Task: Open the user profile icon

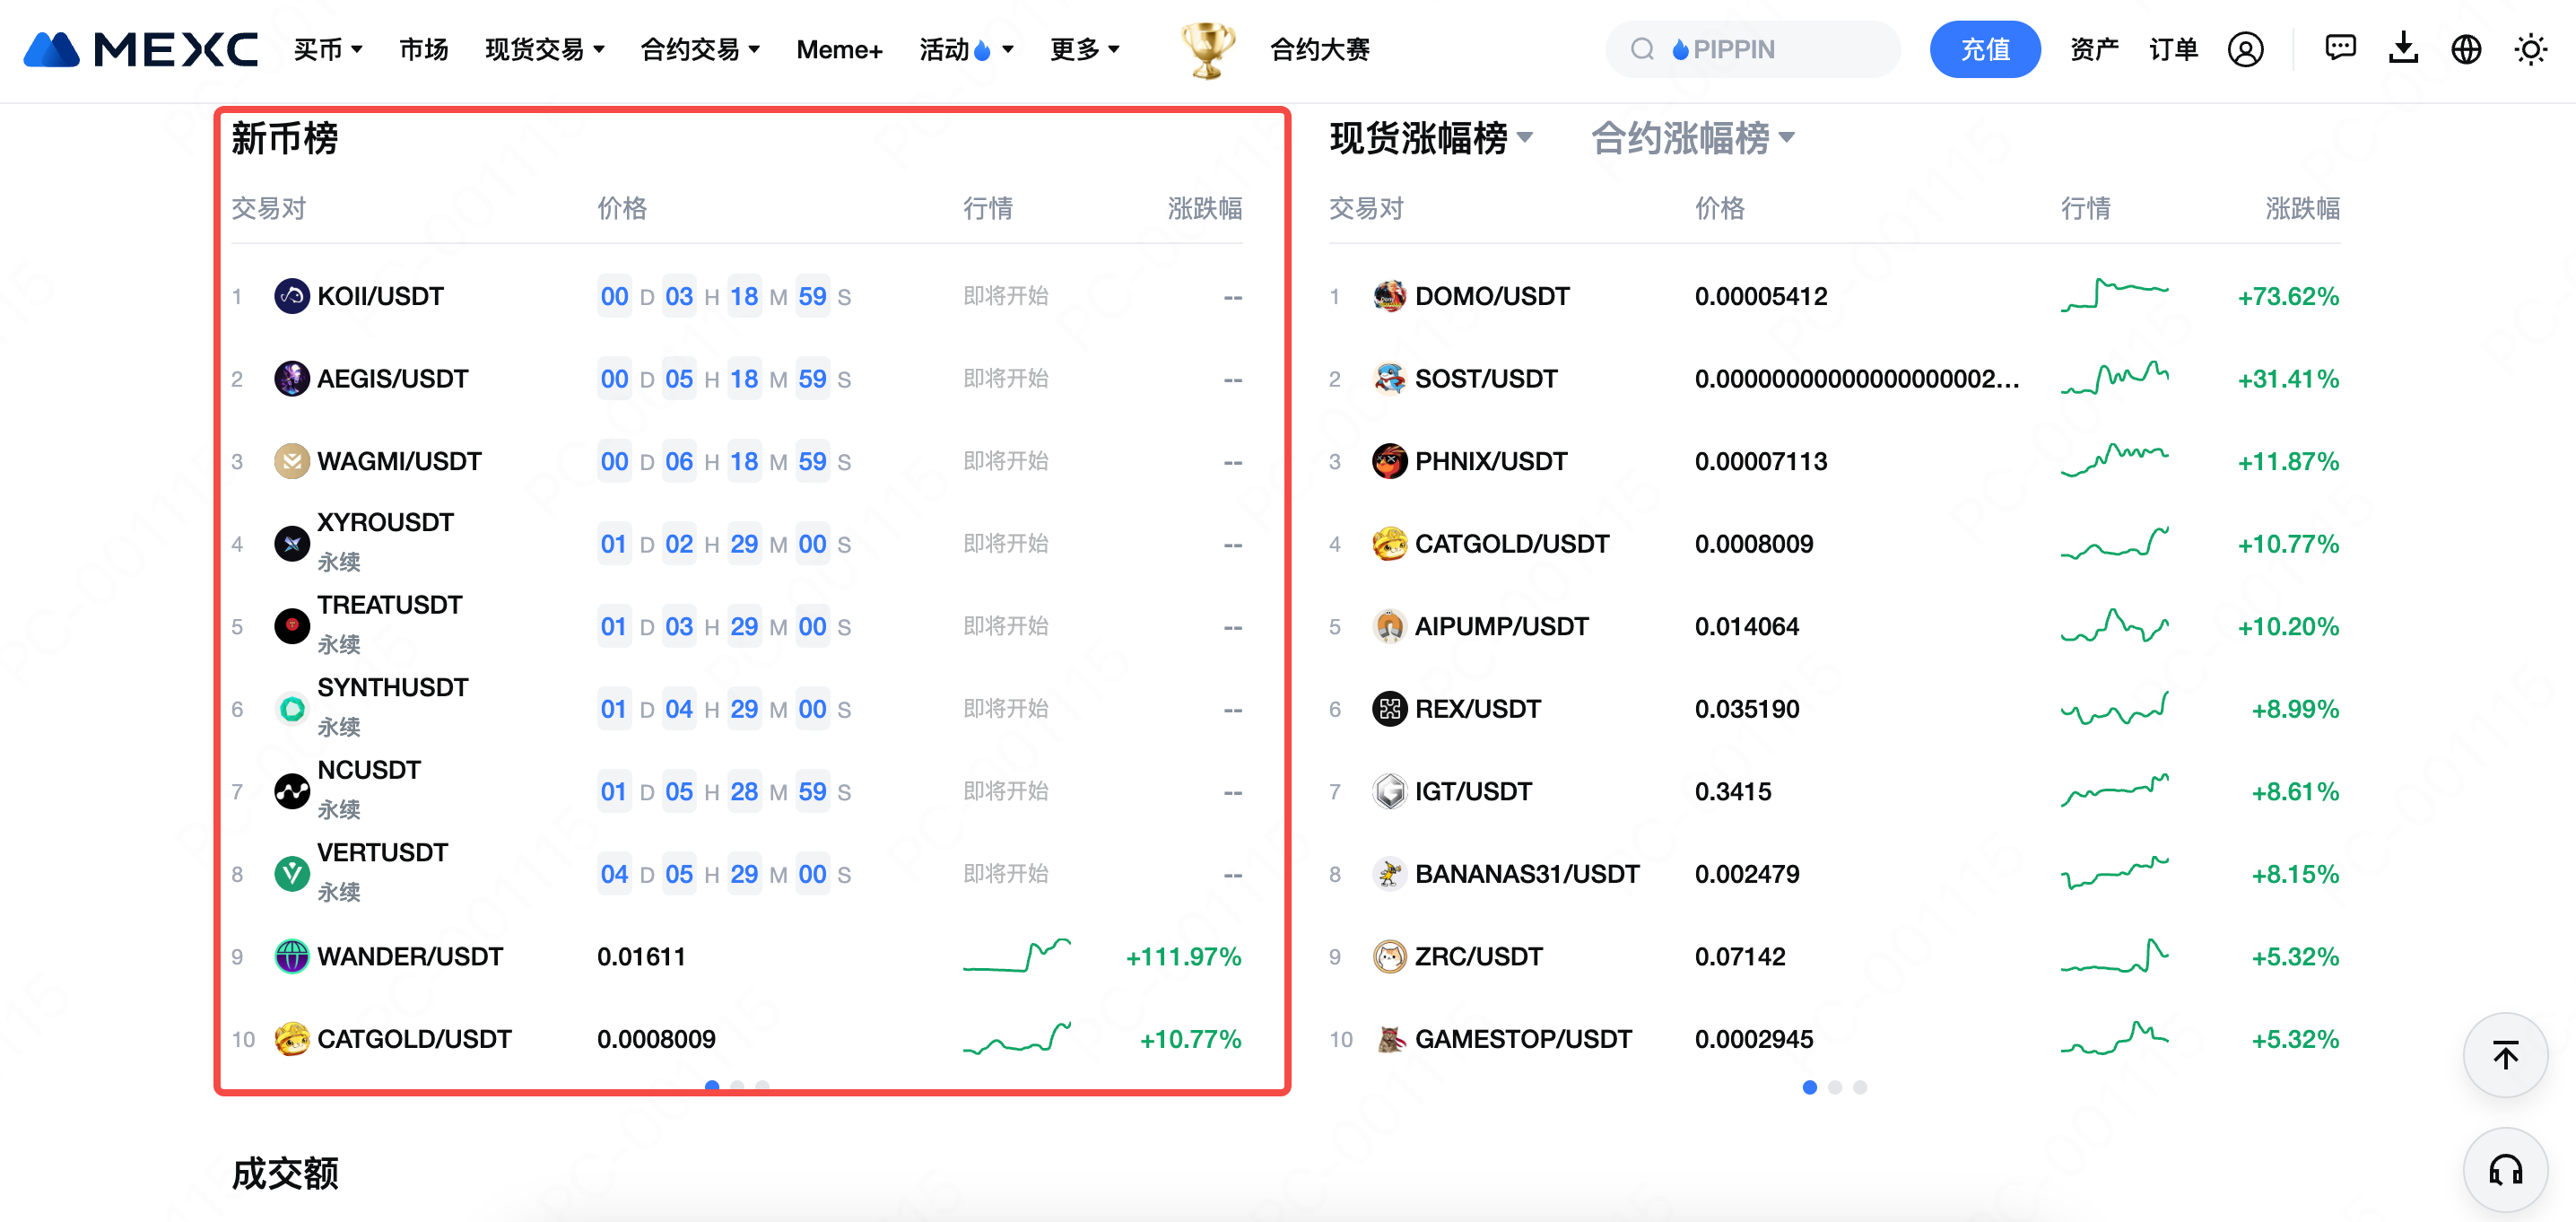Action: tap(2245, 49)
